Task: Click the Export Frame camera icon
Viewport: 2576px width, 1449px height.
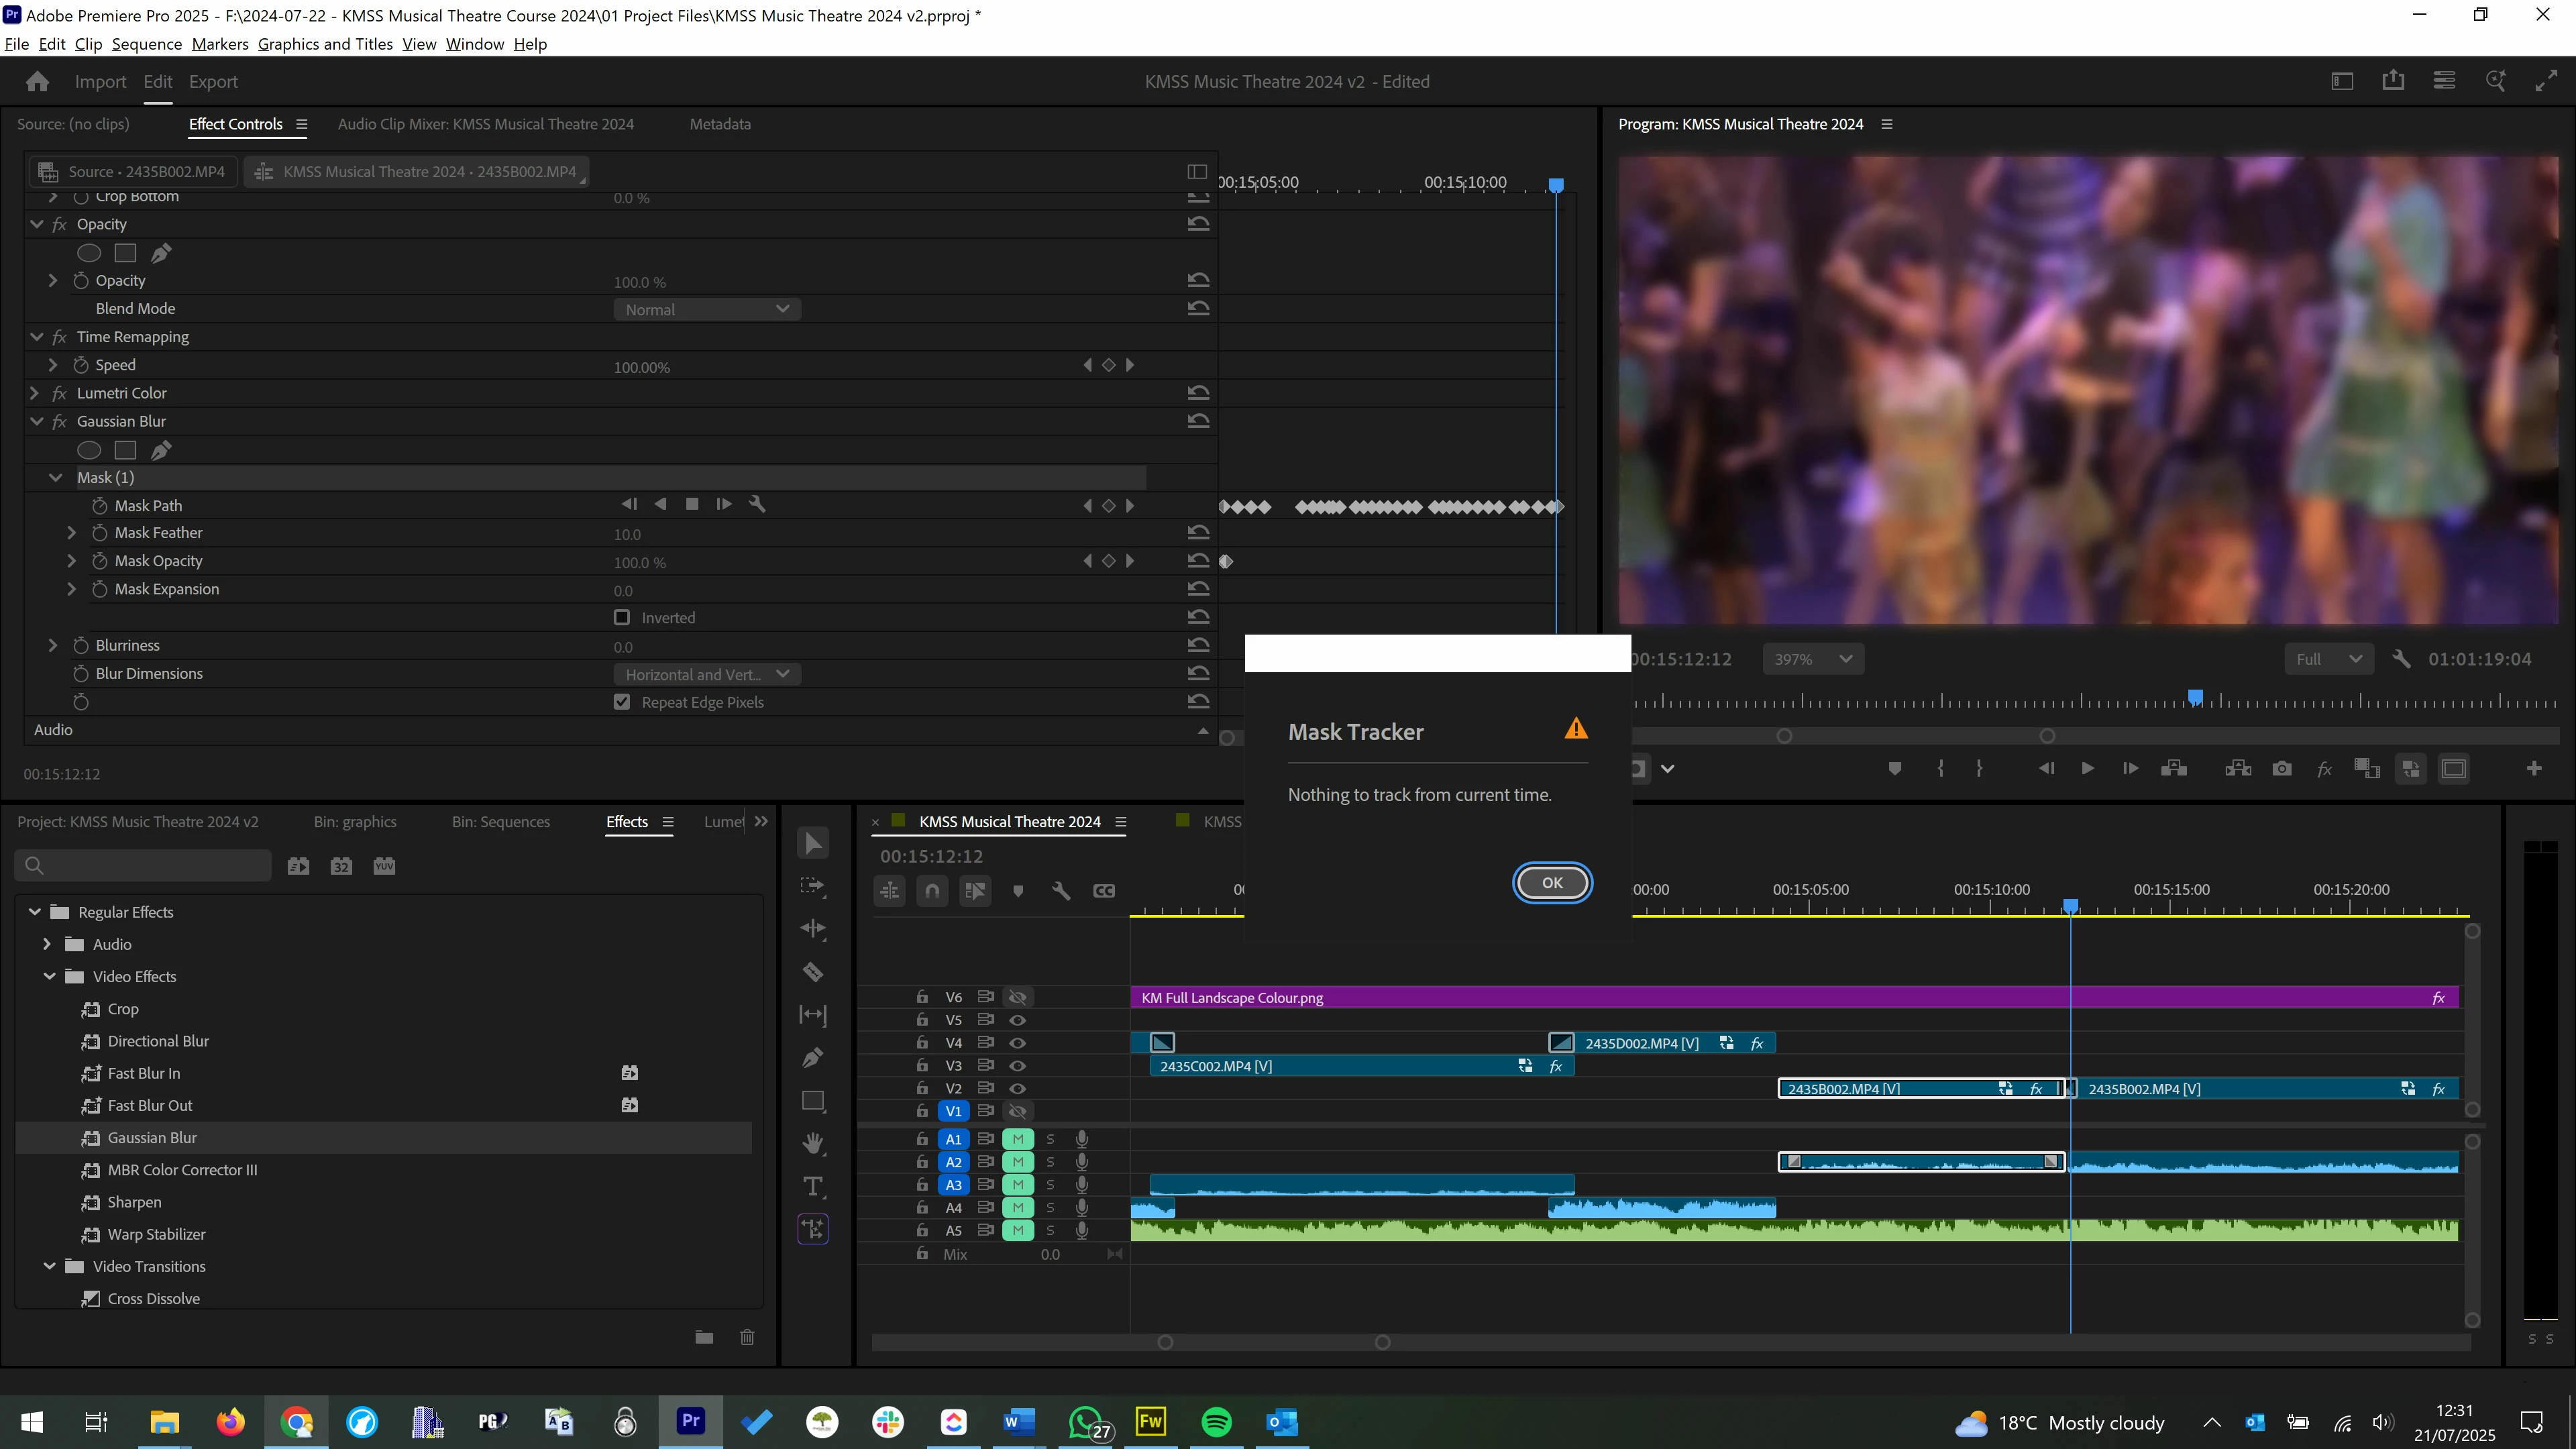Action: [2282, 769]
